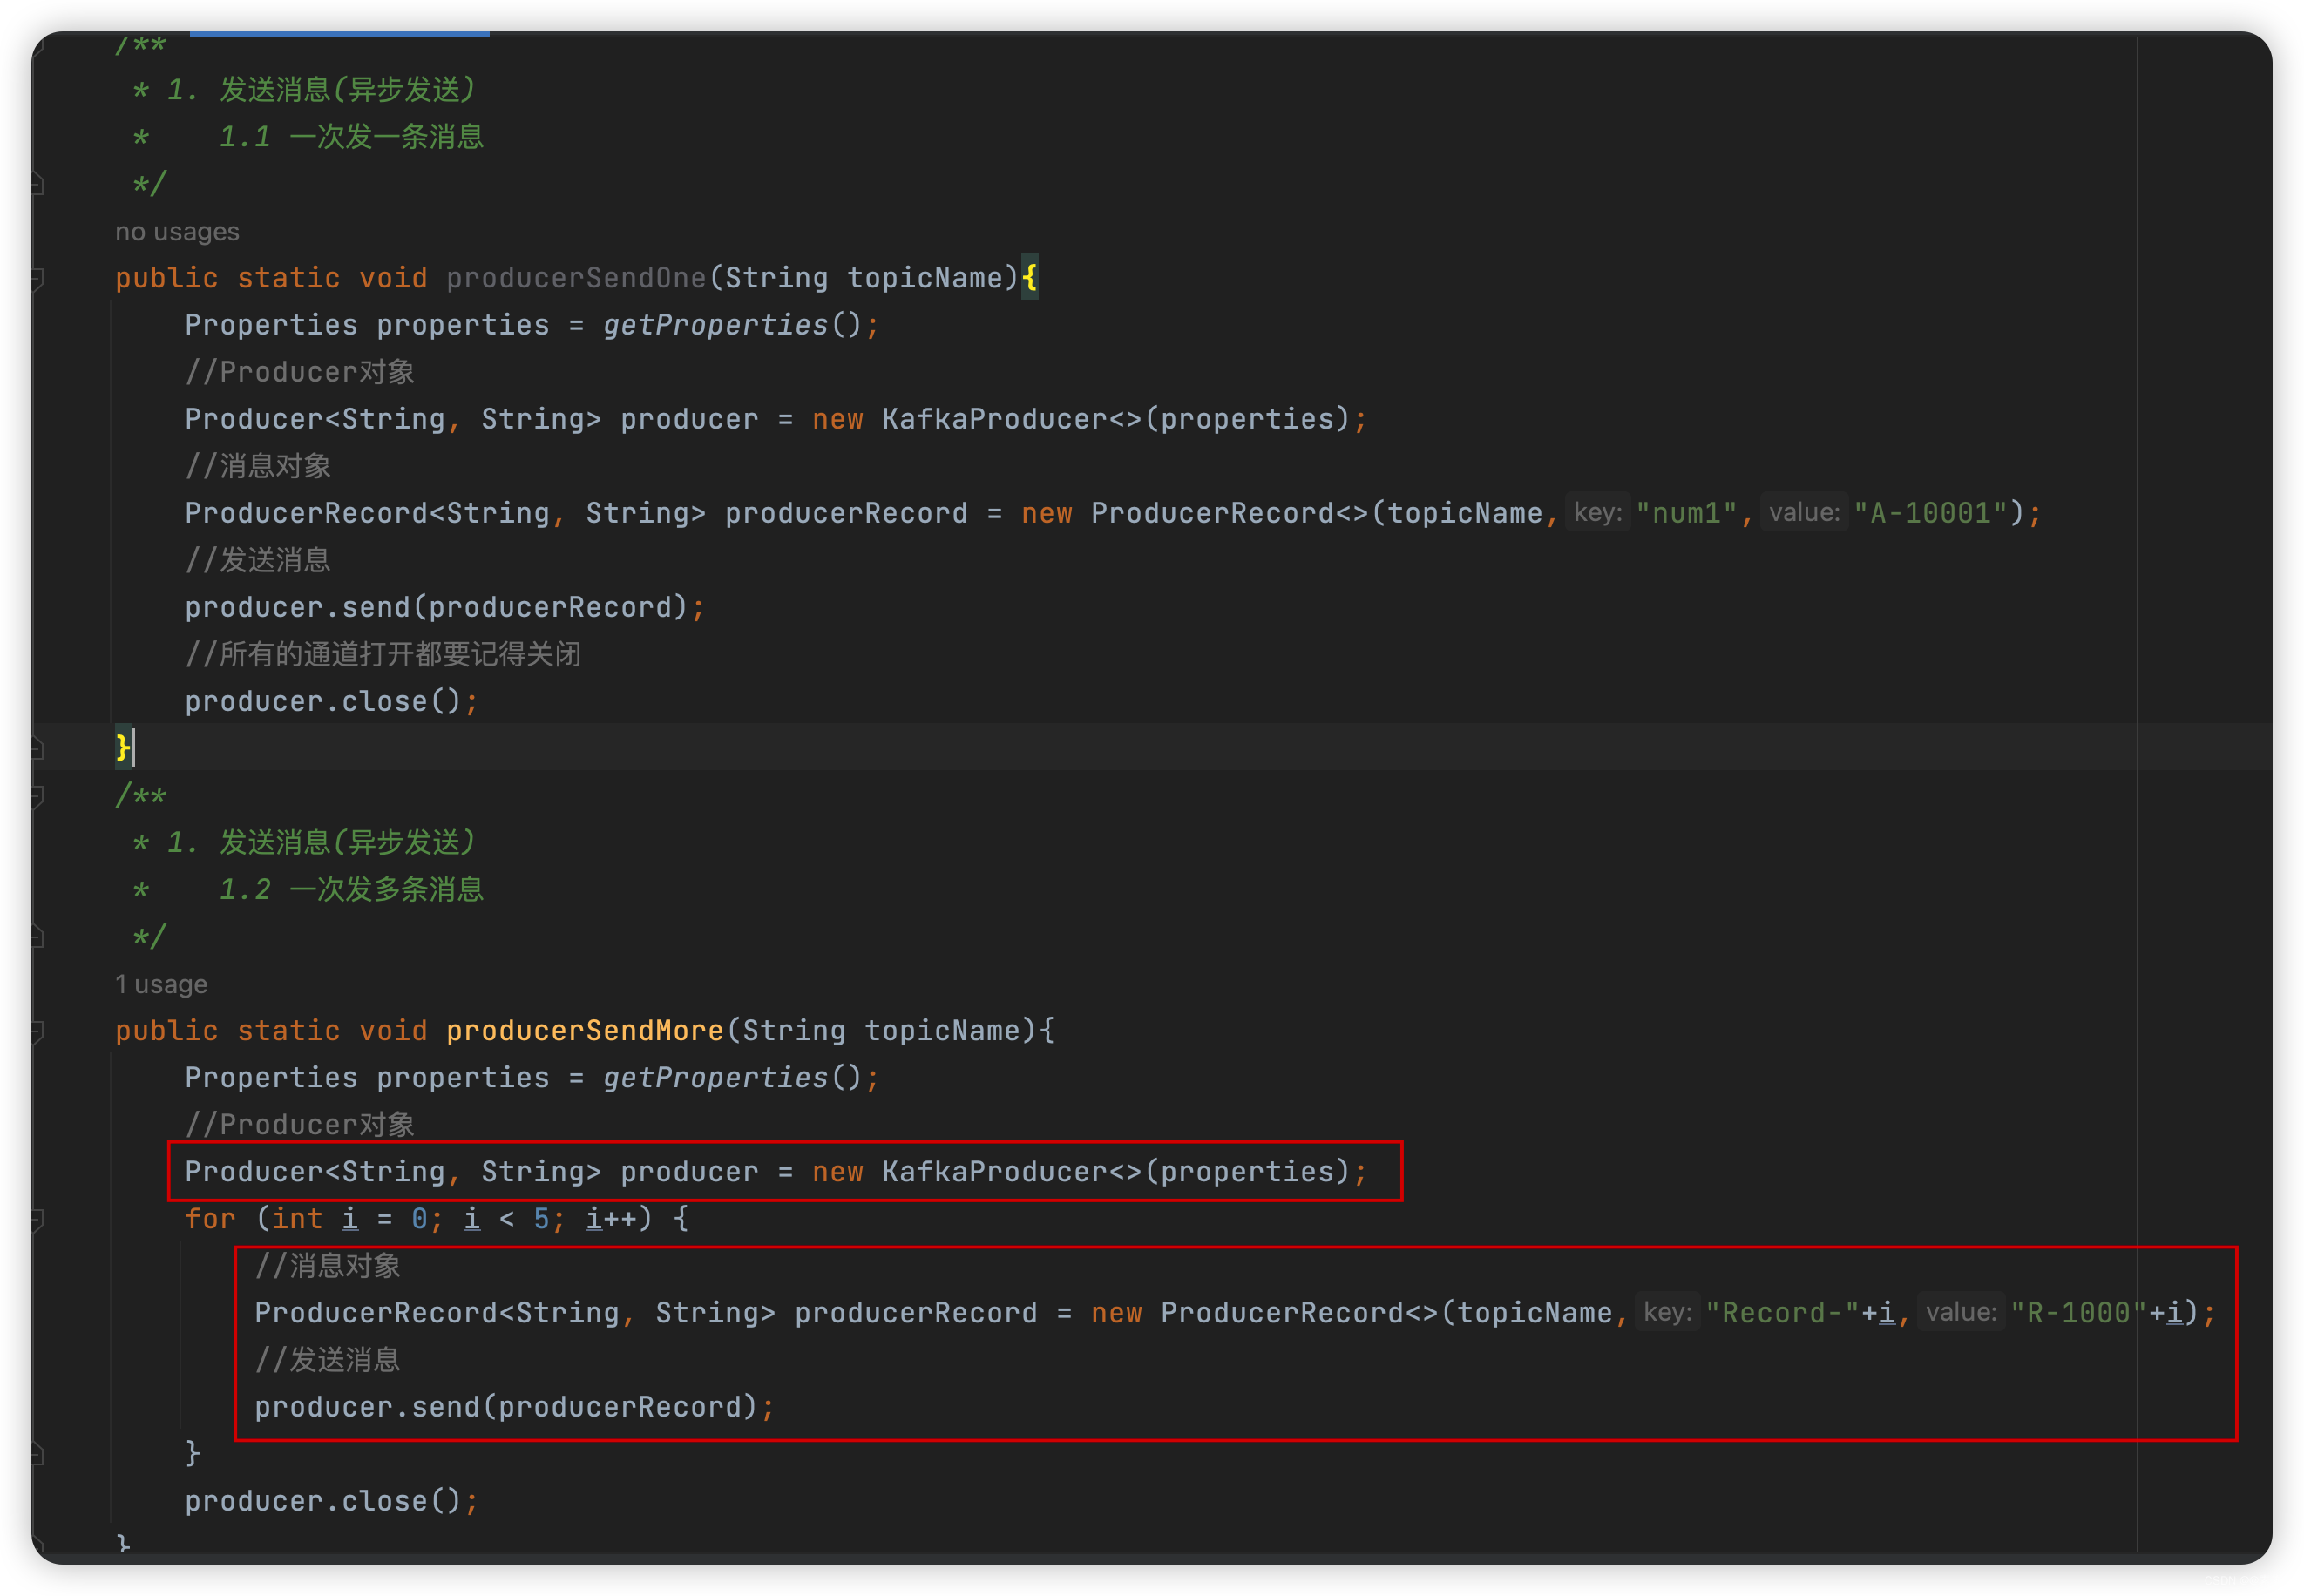This screenshot has width=2304, height=1596.
Task: Click "//发送消息" comment inside the for loop
Action: click(x=327, y=1359)
